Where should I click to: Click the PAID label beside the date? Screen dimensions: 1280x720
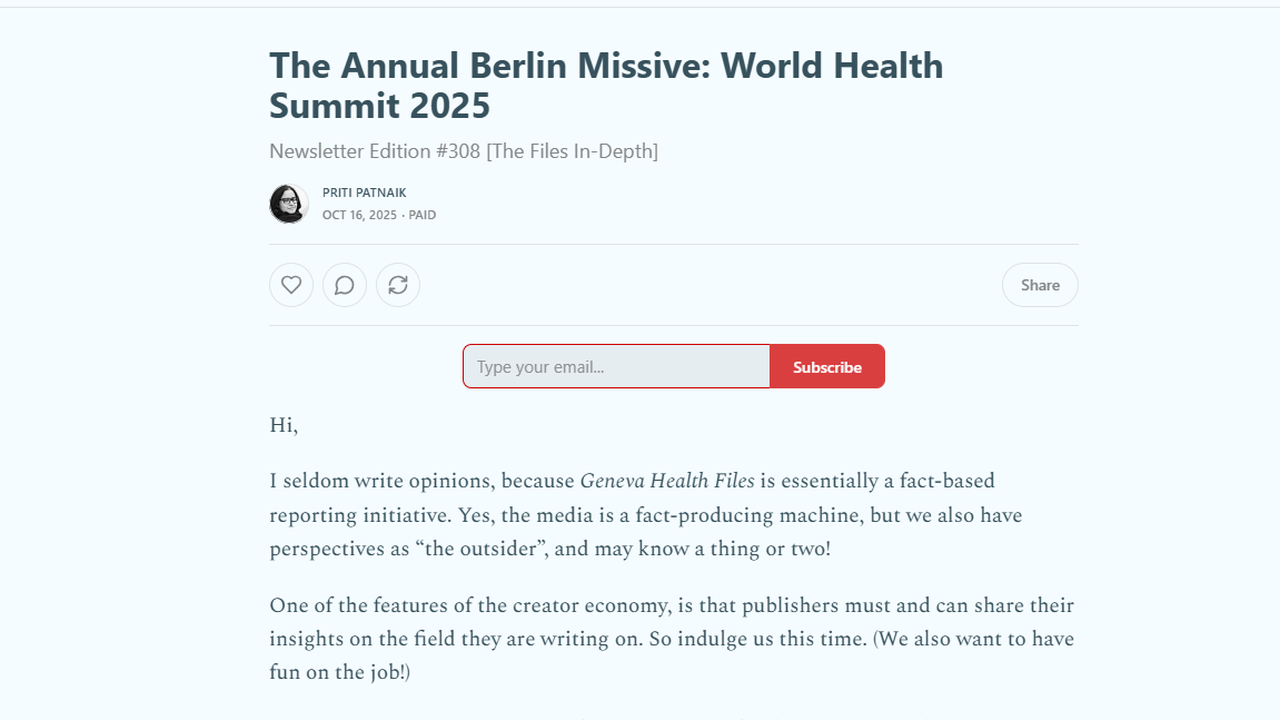(422, 215)
